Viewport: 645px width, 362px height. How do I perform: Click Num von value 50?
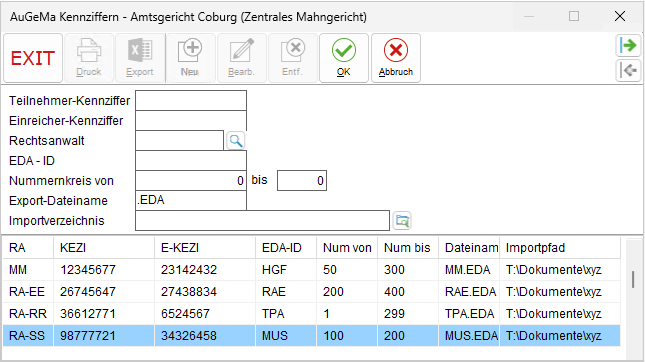330,270
